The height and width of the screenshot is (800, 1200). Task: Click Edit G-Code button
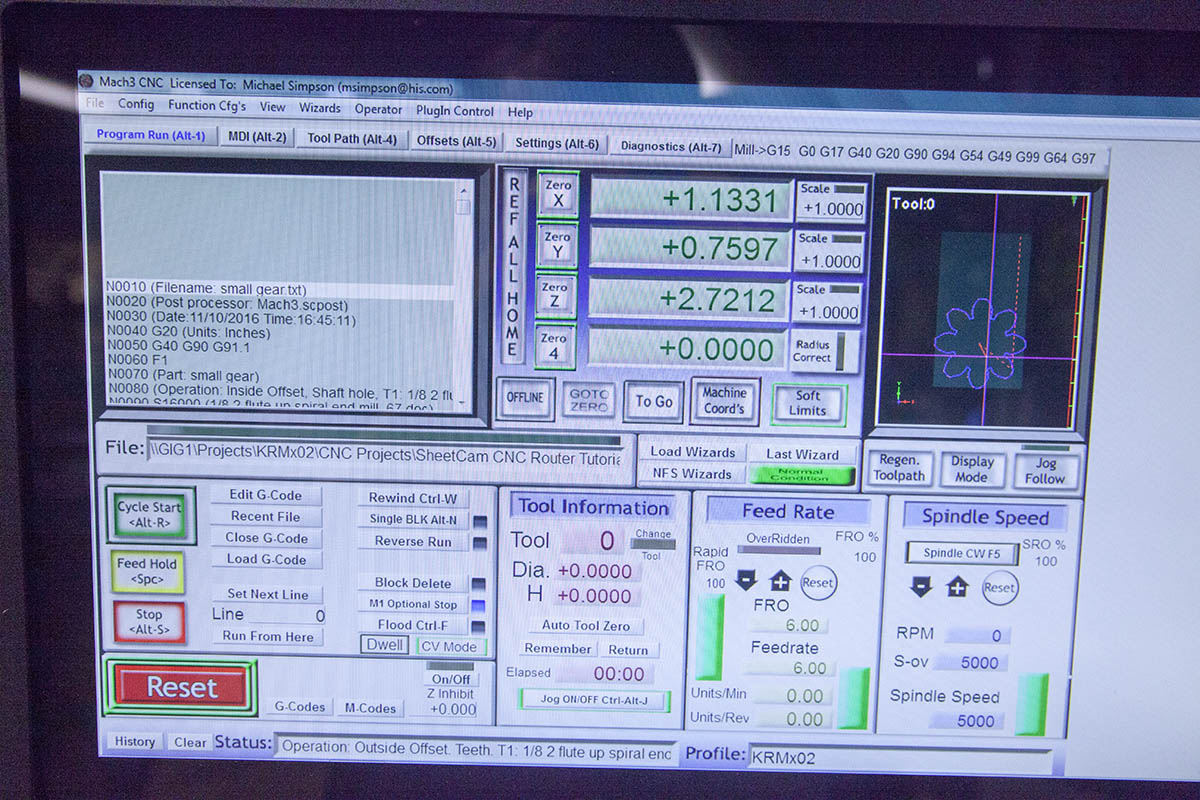268,495
